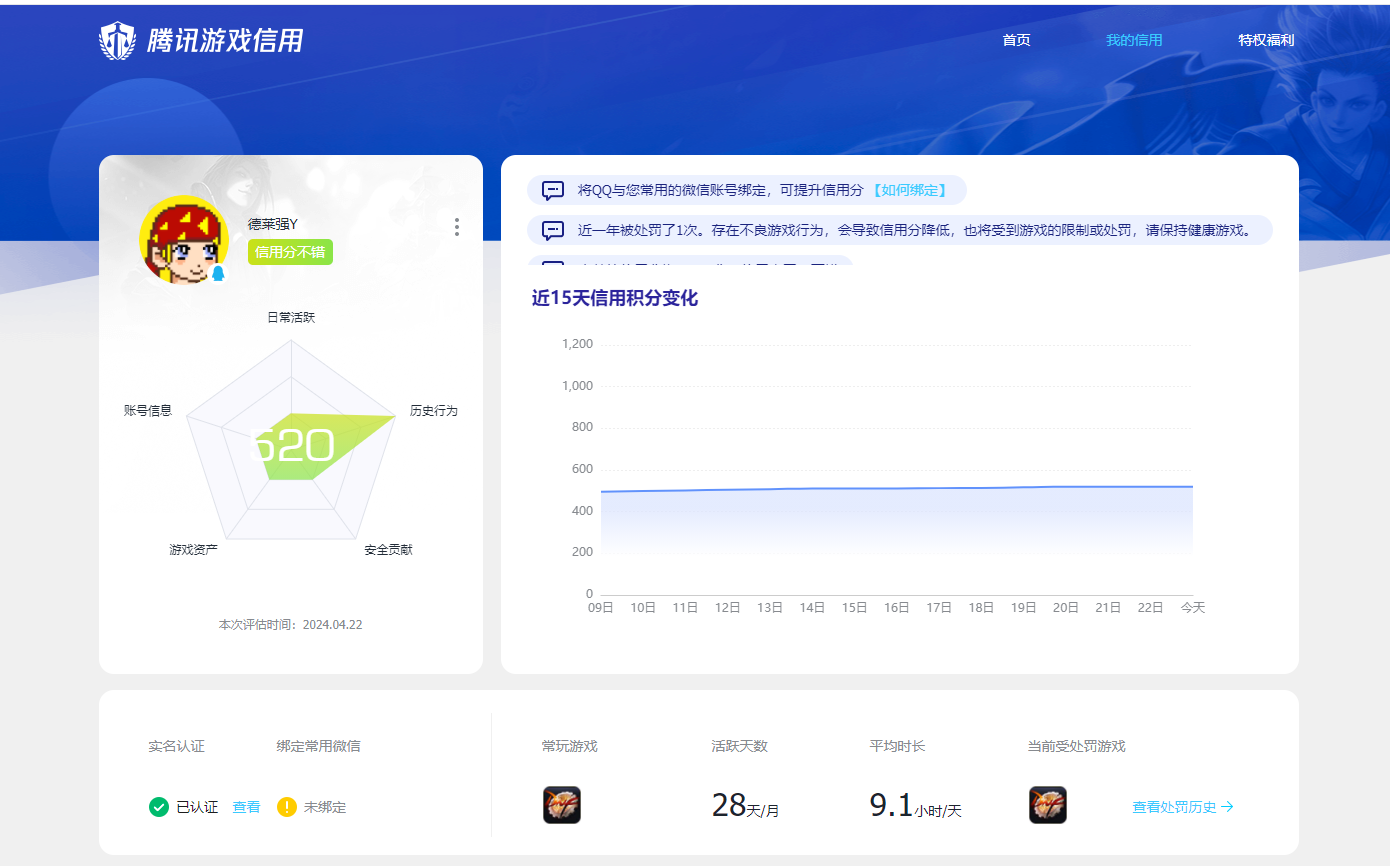Viewport: 1390px width, 866px height.
Task: Click the QQ penguin badge on avatar
Action: click(x=218, y=273)
